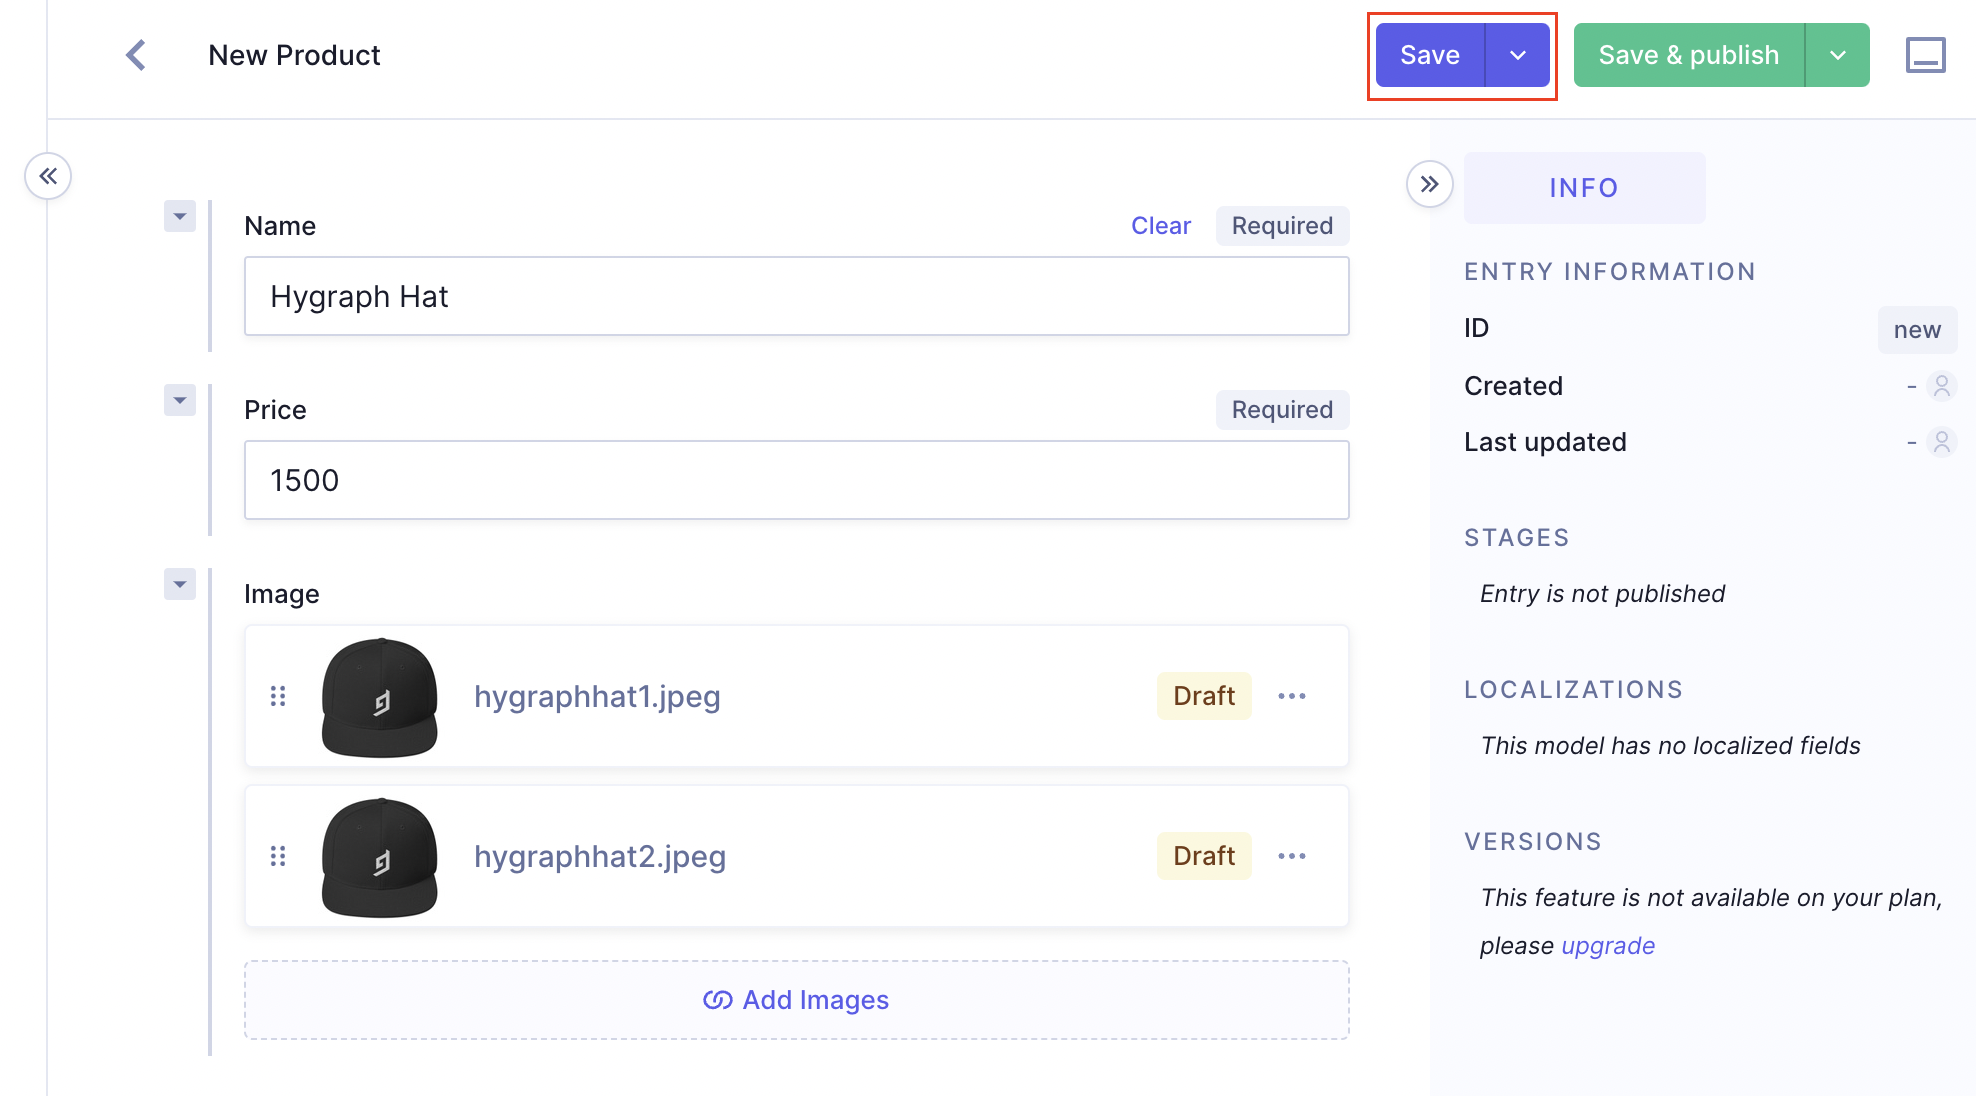
Task: Switch to the INFO tab
Action: click(1584, 188)
